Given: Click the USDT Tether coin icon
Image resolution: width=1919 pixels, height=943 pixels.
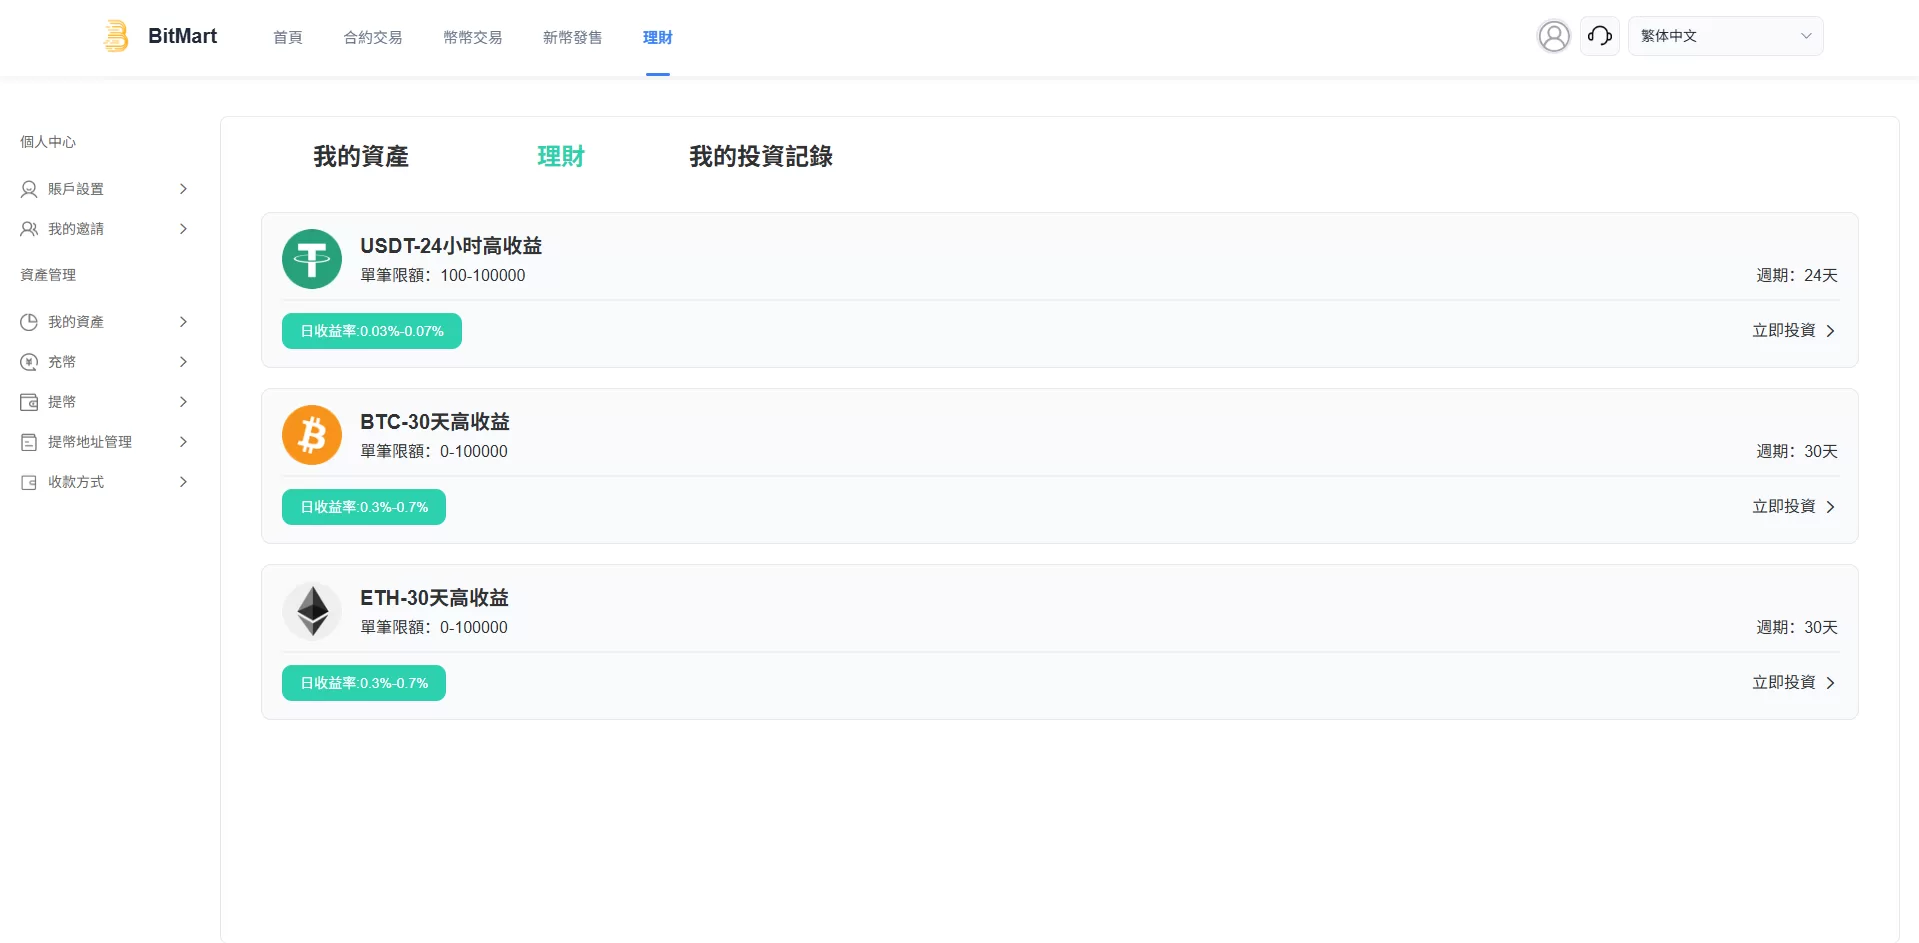Looking at the screenshot, I should tap(312, 259).
